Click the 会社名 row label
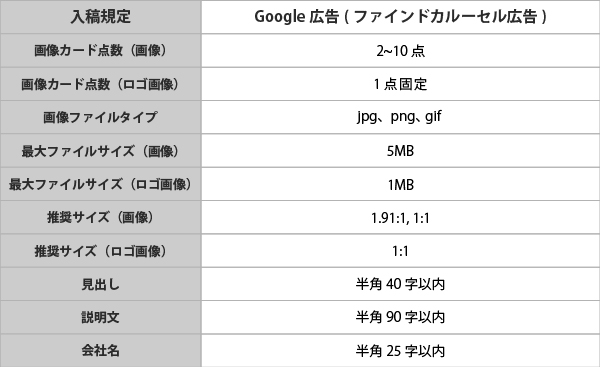 coord(101,351)
